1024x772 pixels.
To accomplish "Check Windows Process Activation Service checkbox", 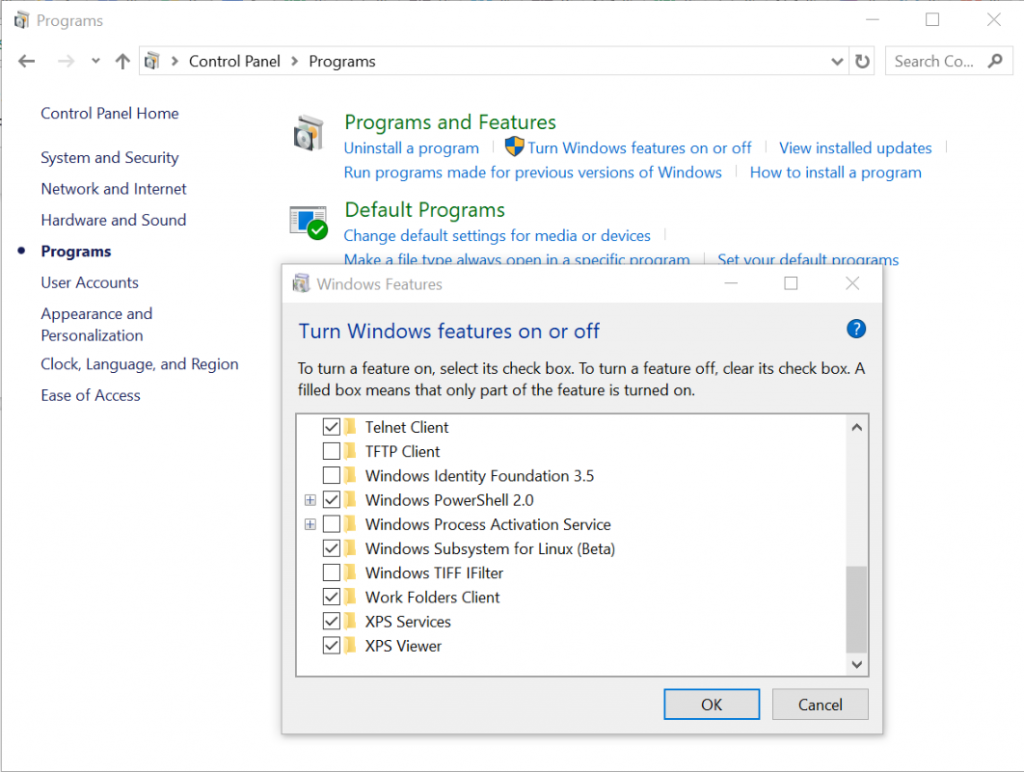I will 331,524.
